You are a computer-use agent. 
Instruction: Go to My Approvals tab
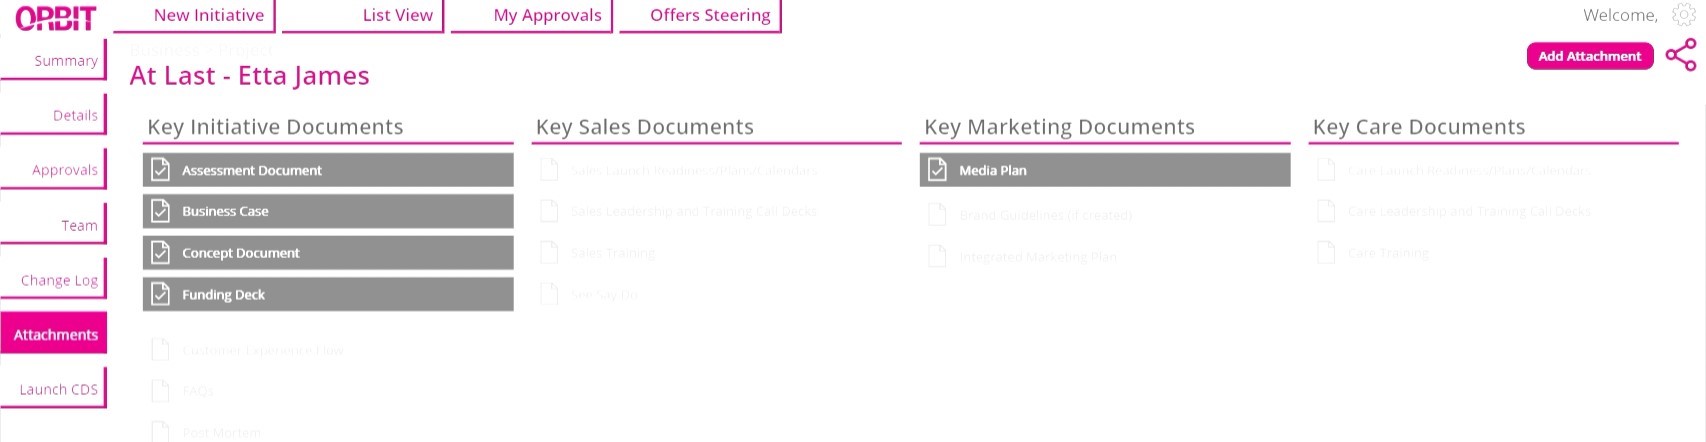pos(547,15)
